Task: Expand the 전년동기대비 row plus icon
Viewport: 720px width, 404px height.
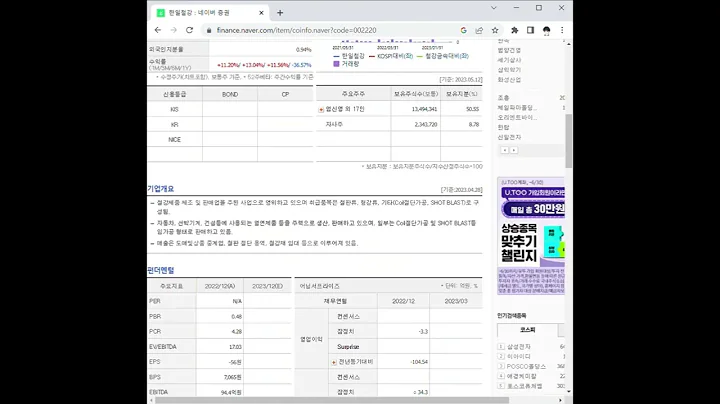Action: coord(334,362)
